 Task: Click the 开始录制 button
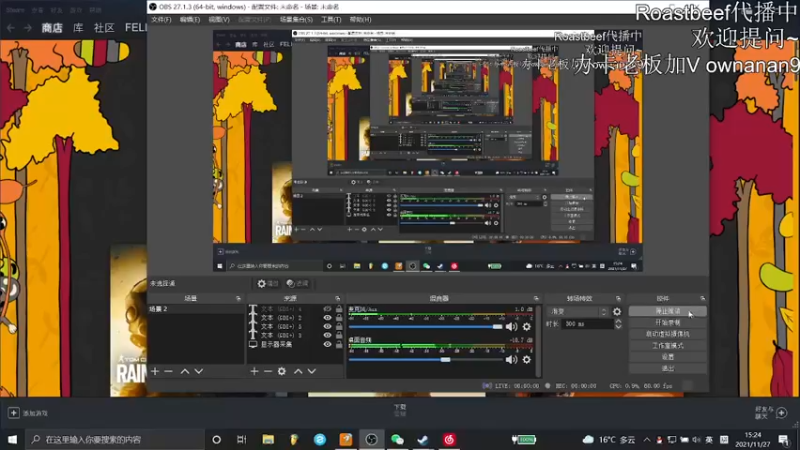(667, 322)
